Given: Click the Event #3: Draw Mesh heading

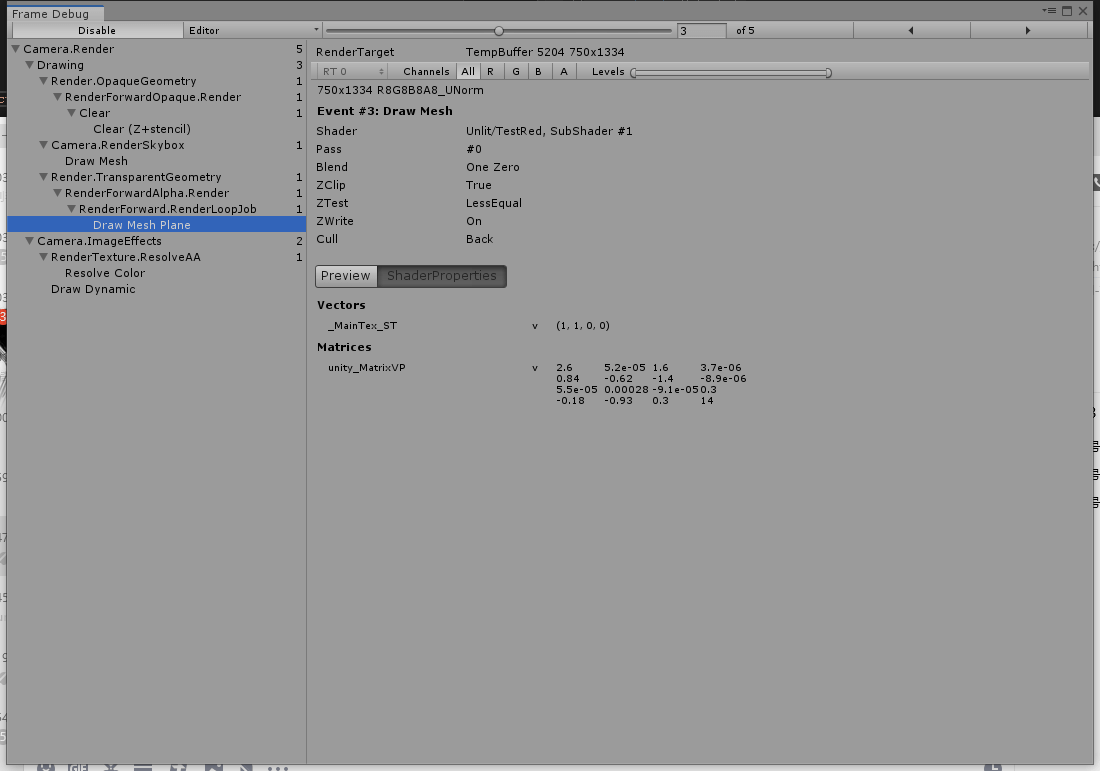Looking at the screenshot, I should tap(384, 111).
